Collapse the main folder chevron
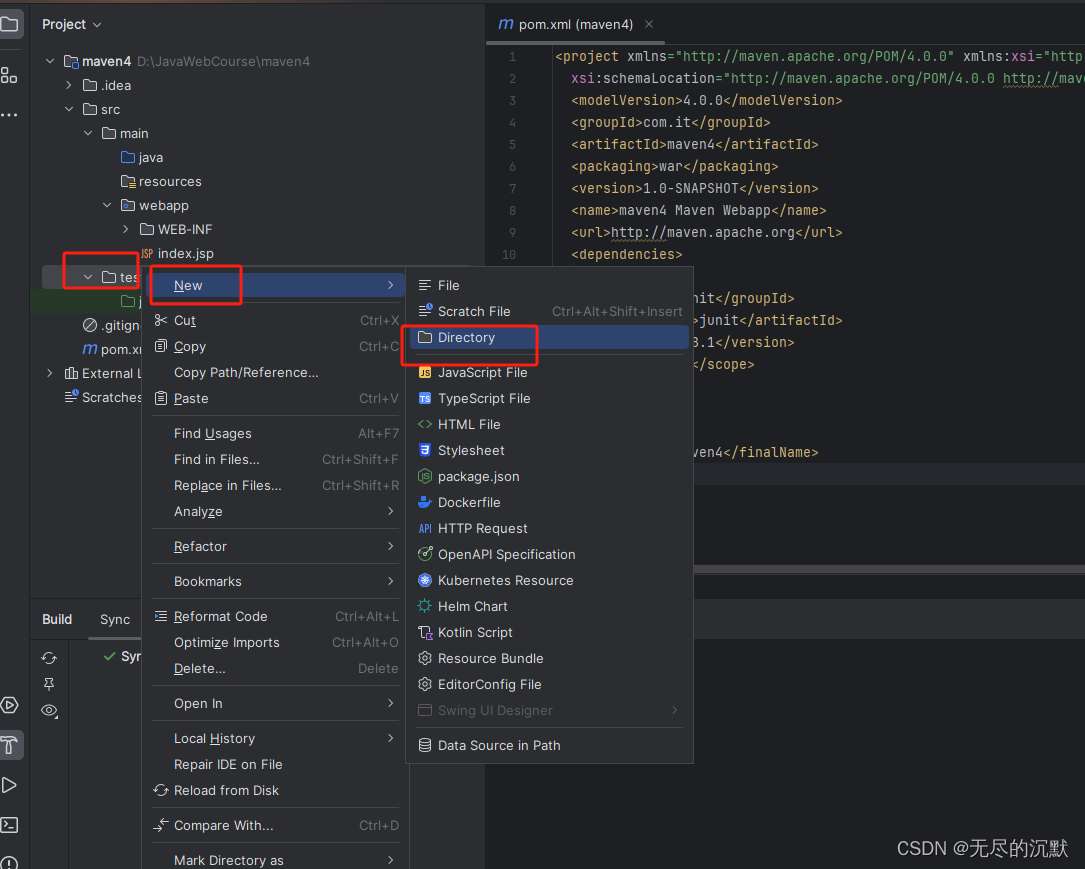Screen dimensions: 1085x869 pos(88,133)
